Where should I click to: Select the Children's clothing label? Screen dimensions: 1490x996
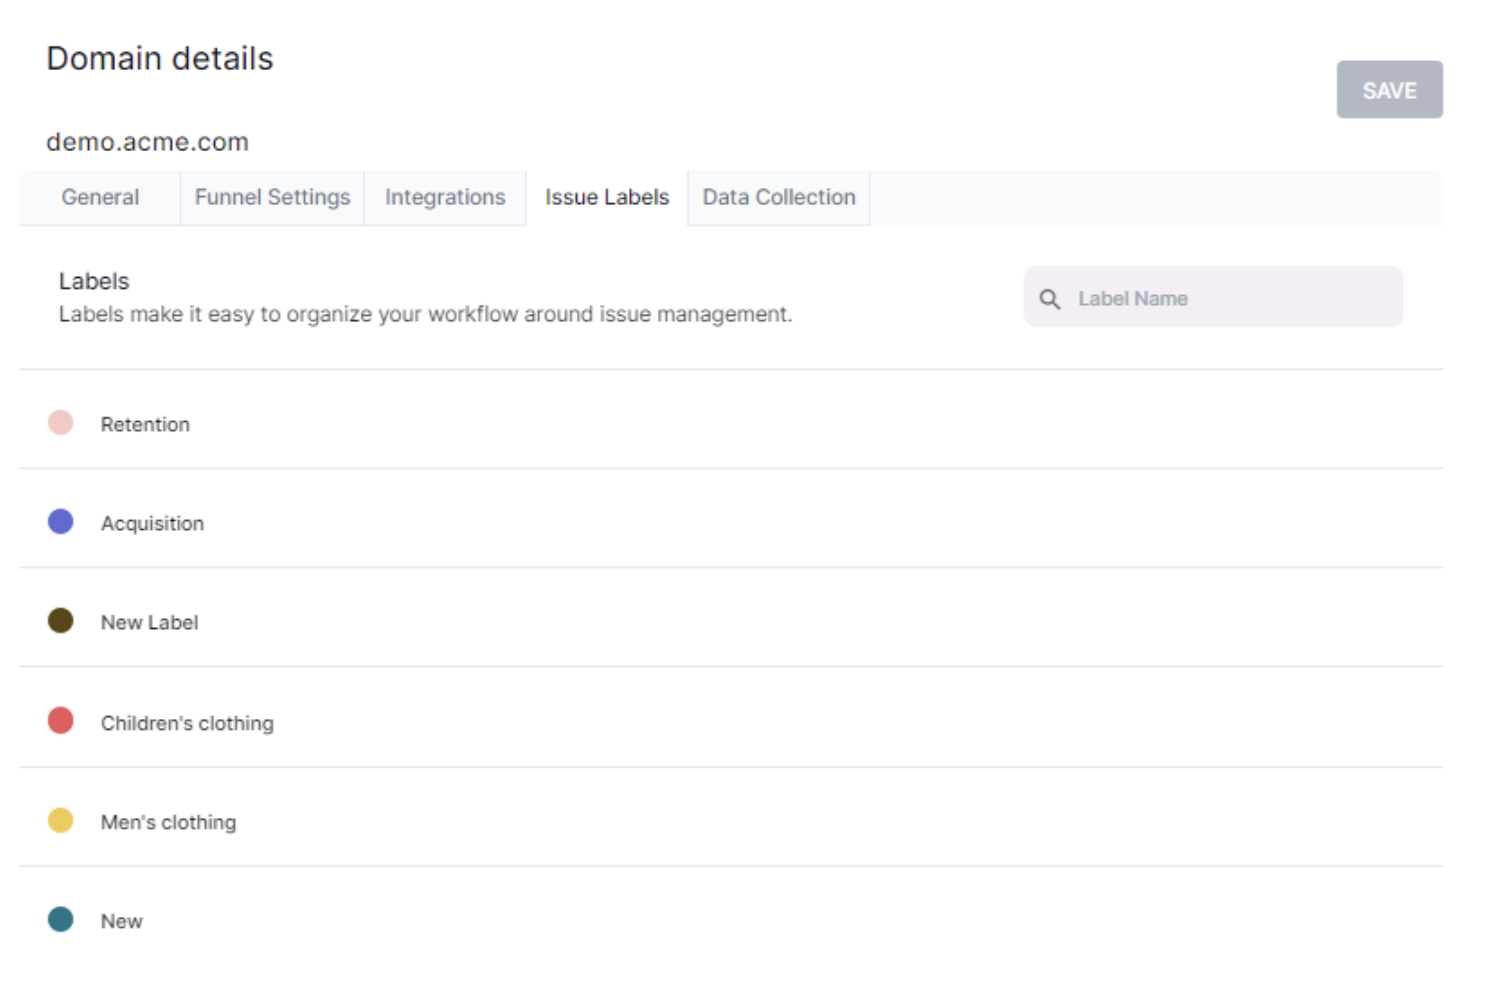[x=187, y=724]
